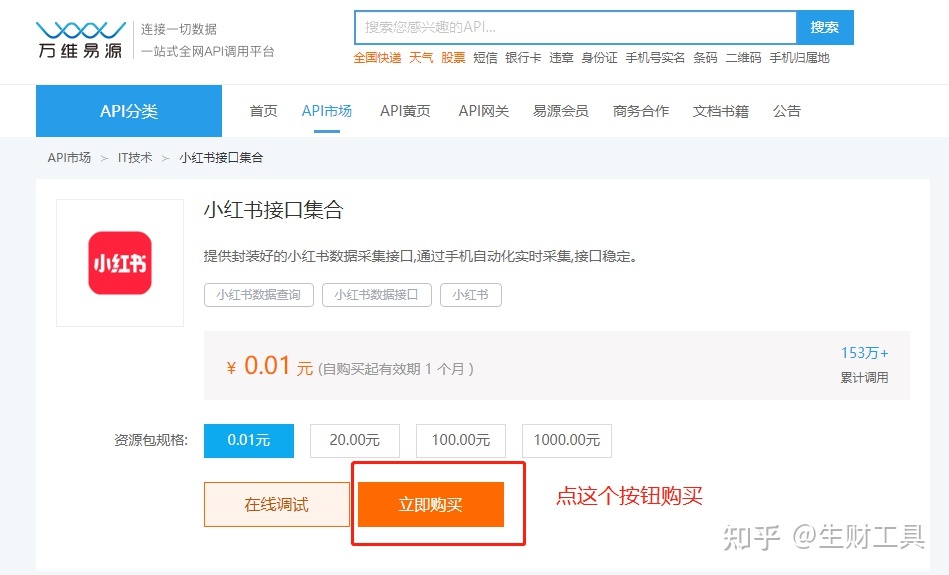Open the API分类 category menu
949x575 pixels.
click(129, 111)
